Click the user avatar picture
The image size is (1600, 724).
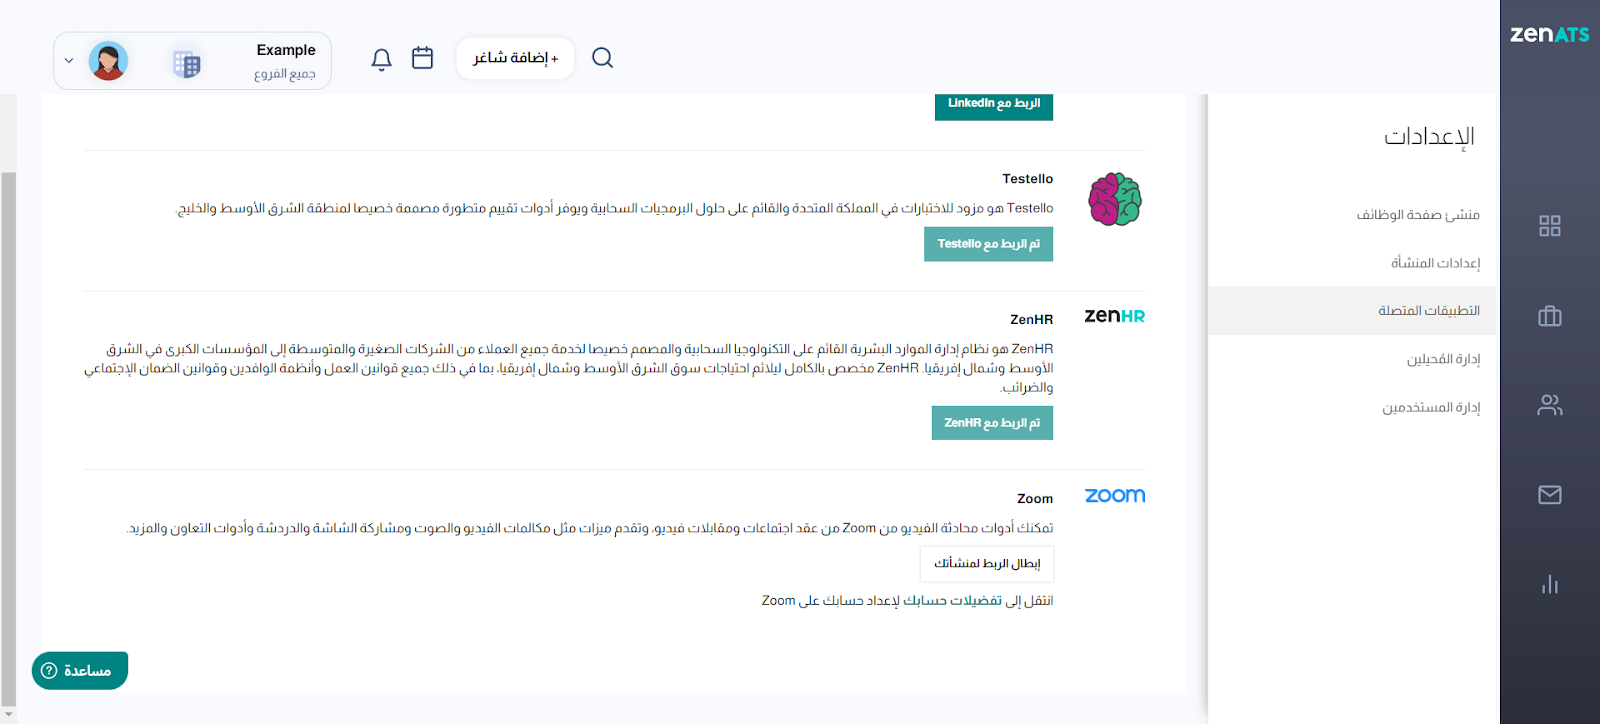pyautogui.click(x=108, y=61)
